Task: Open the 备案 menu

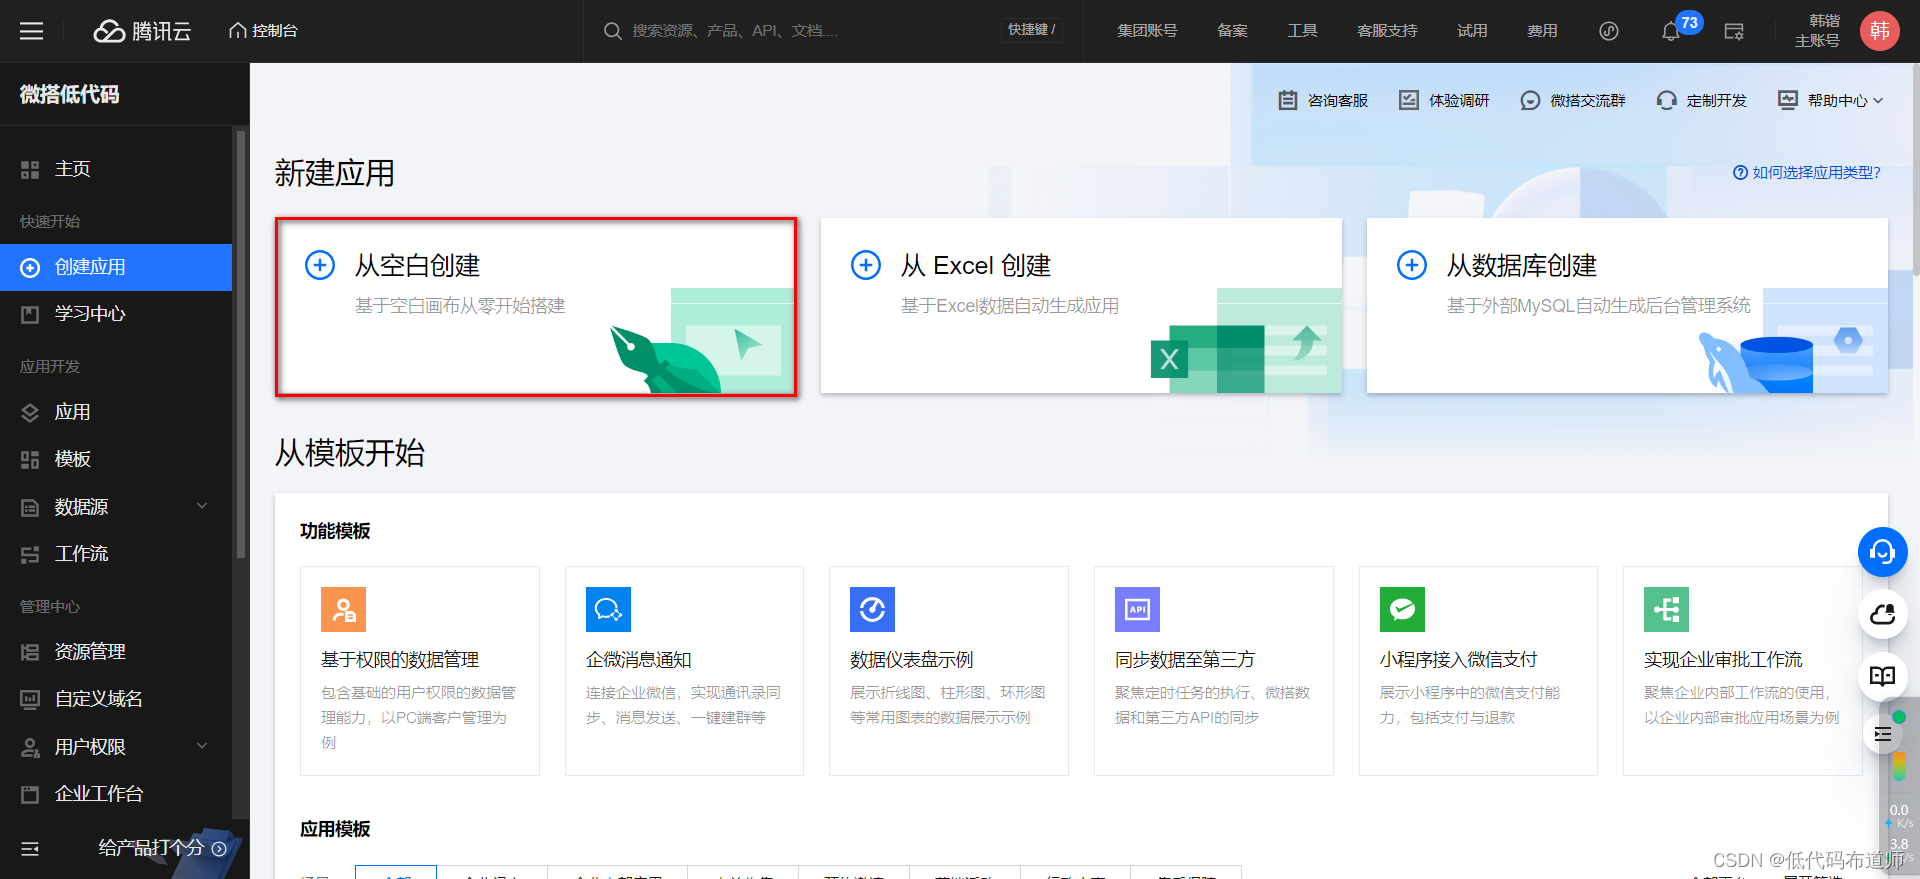Action: [1232, 31]
